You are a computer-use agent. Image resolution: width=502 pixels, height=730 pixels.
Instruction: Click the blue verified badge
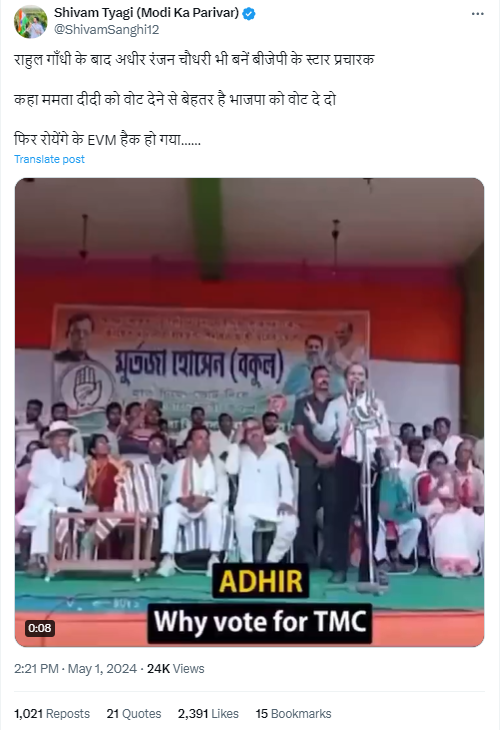click(x=249, y=14)
